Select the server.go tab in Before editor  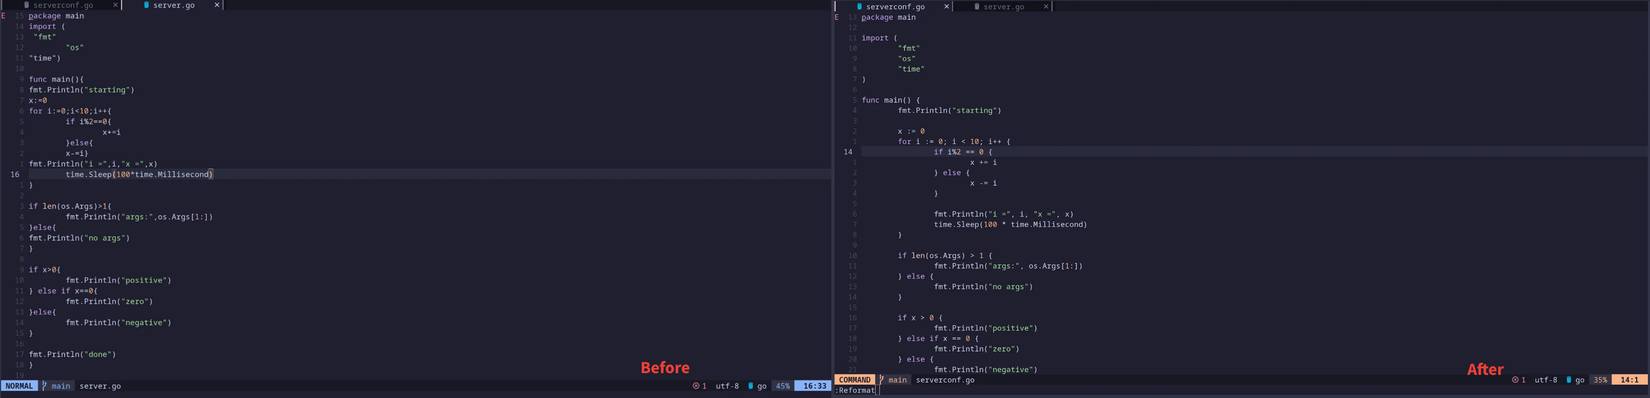[x=174, y=5]
